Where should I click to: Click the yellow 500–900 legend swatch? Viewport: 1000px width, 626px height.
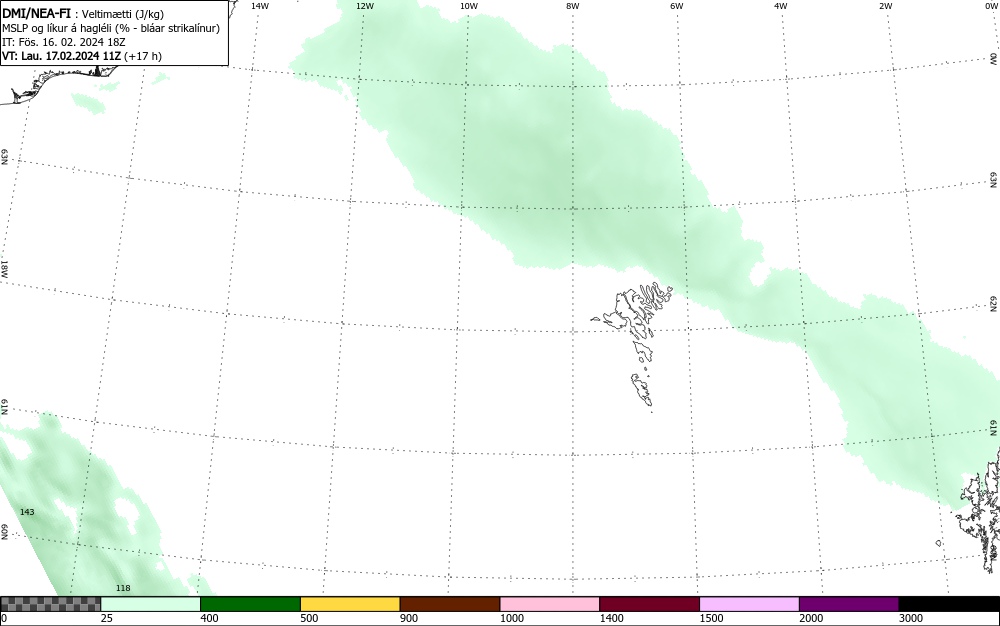click(350, 604)
